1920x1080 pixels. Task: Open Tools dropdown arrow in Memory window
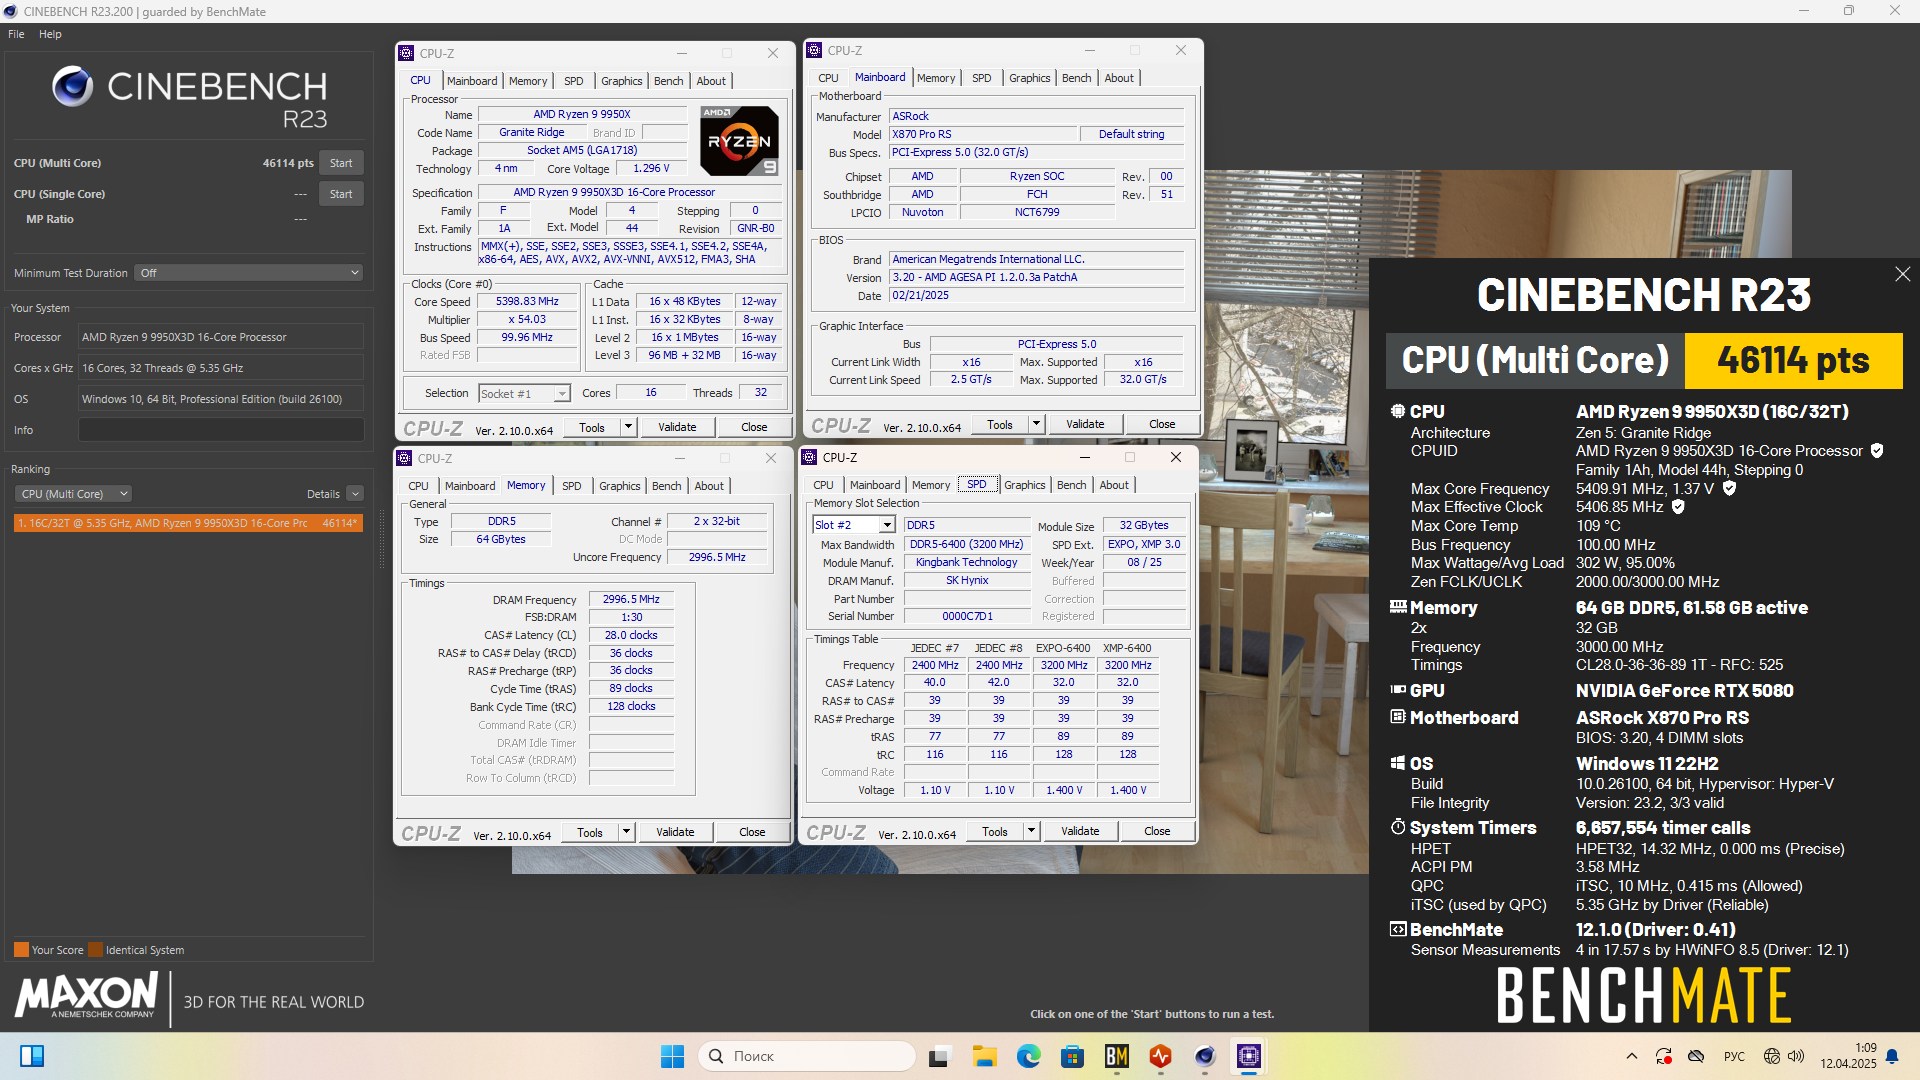tap(626, 832)
